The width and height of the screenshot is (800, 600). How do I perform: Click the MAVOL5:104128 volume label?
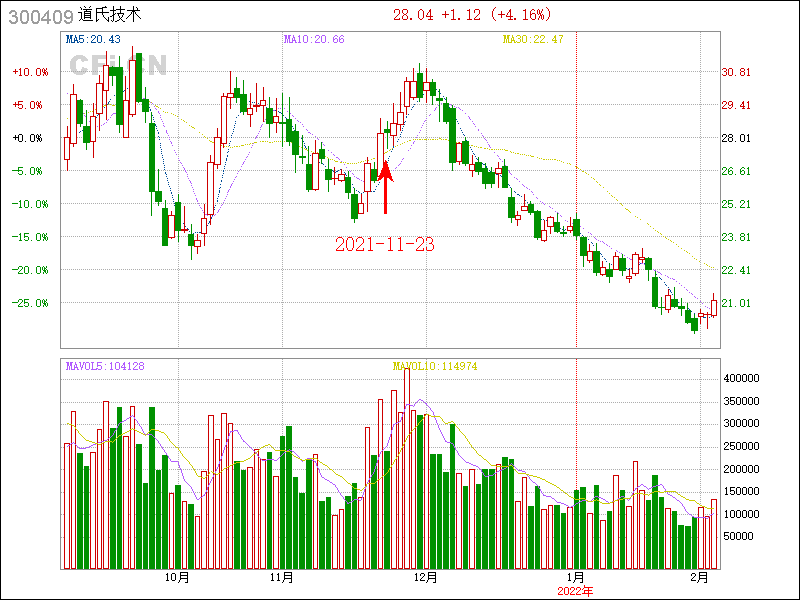pyautogui.click(x=105, y=366)
